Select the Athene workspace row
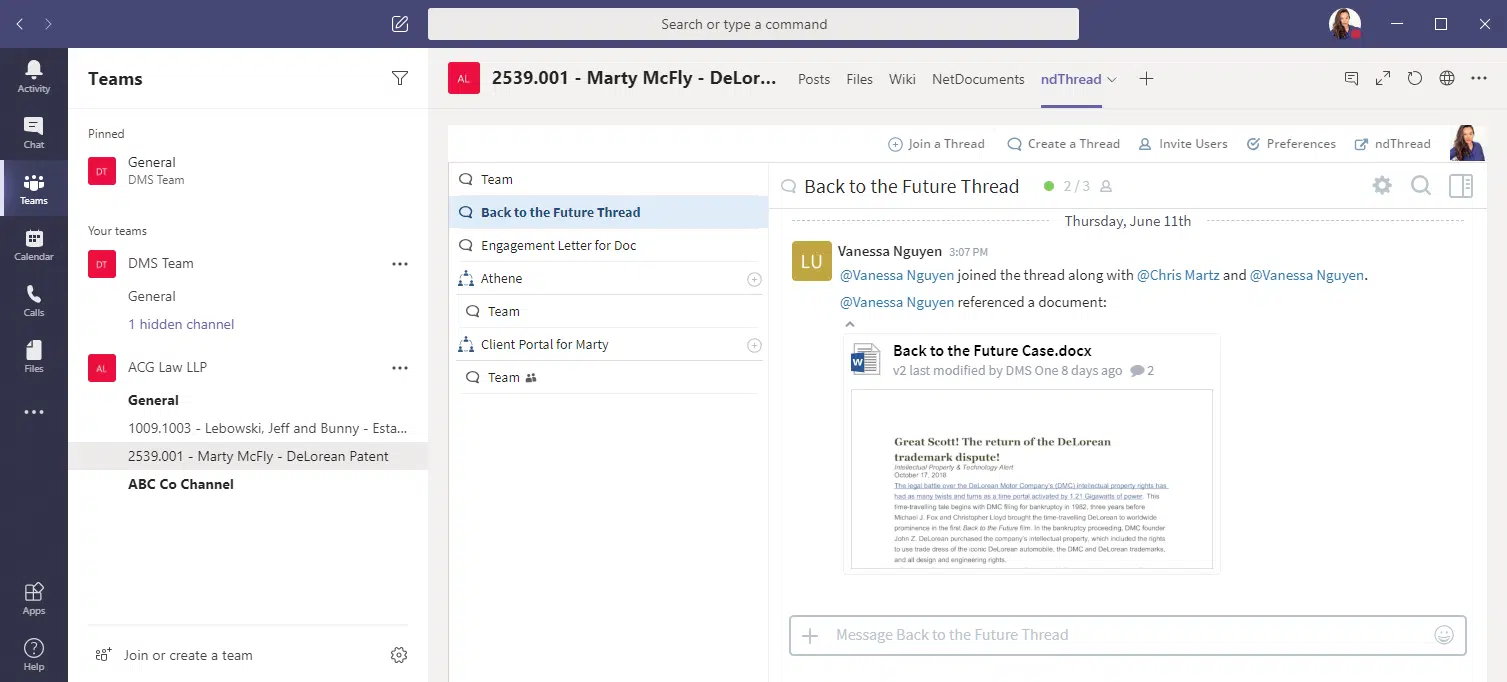The image size is (1507, 682). 608,278
